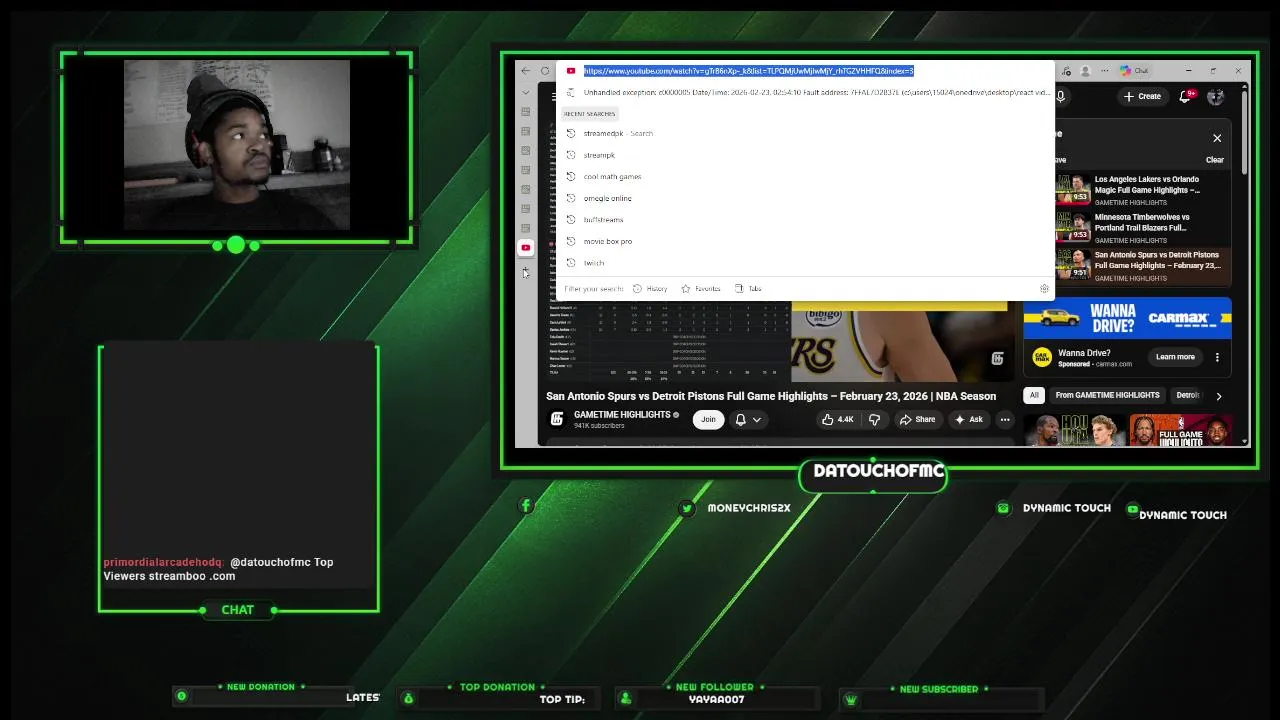Open the Copilot Chat button
Viewport: 1280px width, 720px height.
click(x=1135, y=71)
